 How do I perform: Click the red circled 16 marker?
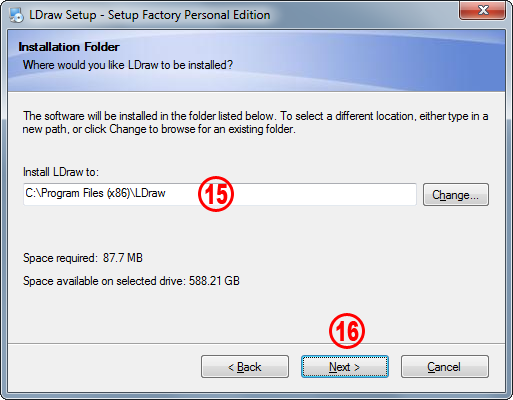pyautogui.click(x=347, y=331)
